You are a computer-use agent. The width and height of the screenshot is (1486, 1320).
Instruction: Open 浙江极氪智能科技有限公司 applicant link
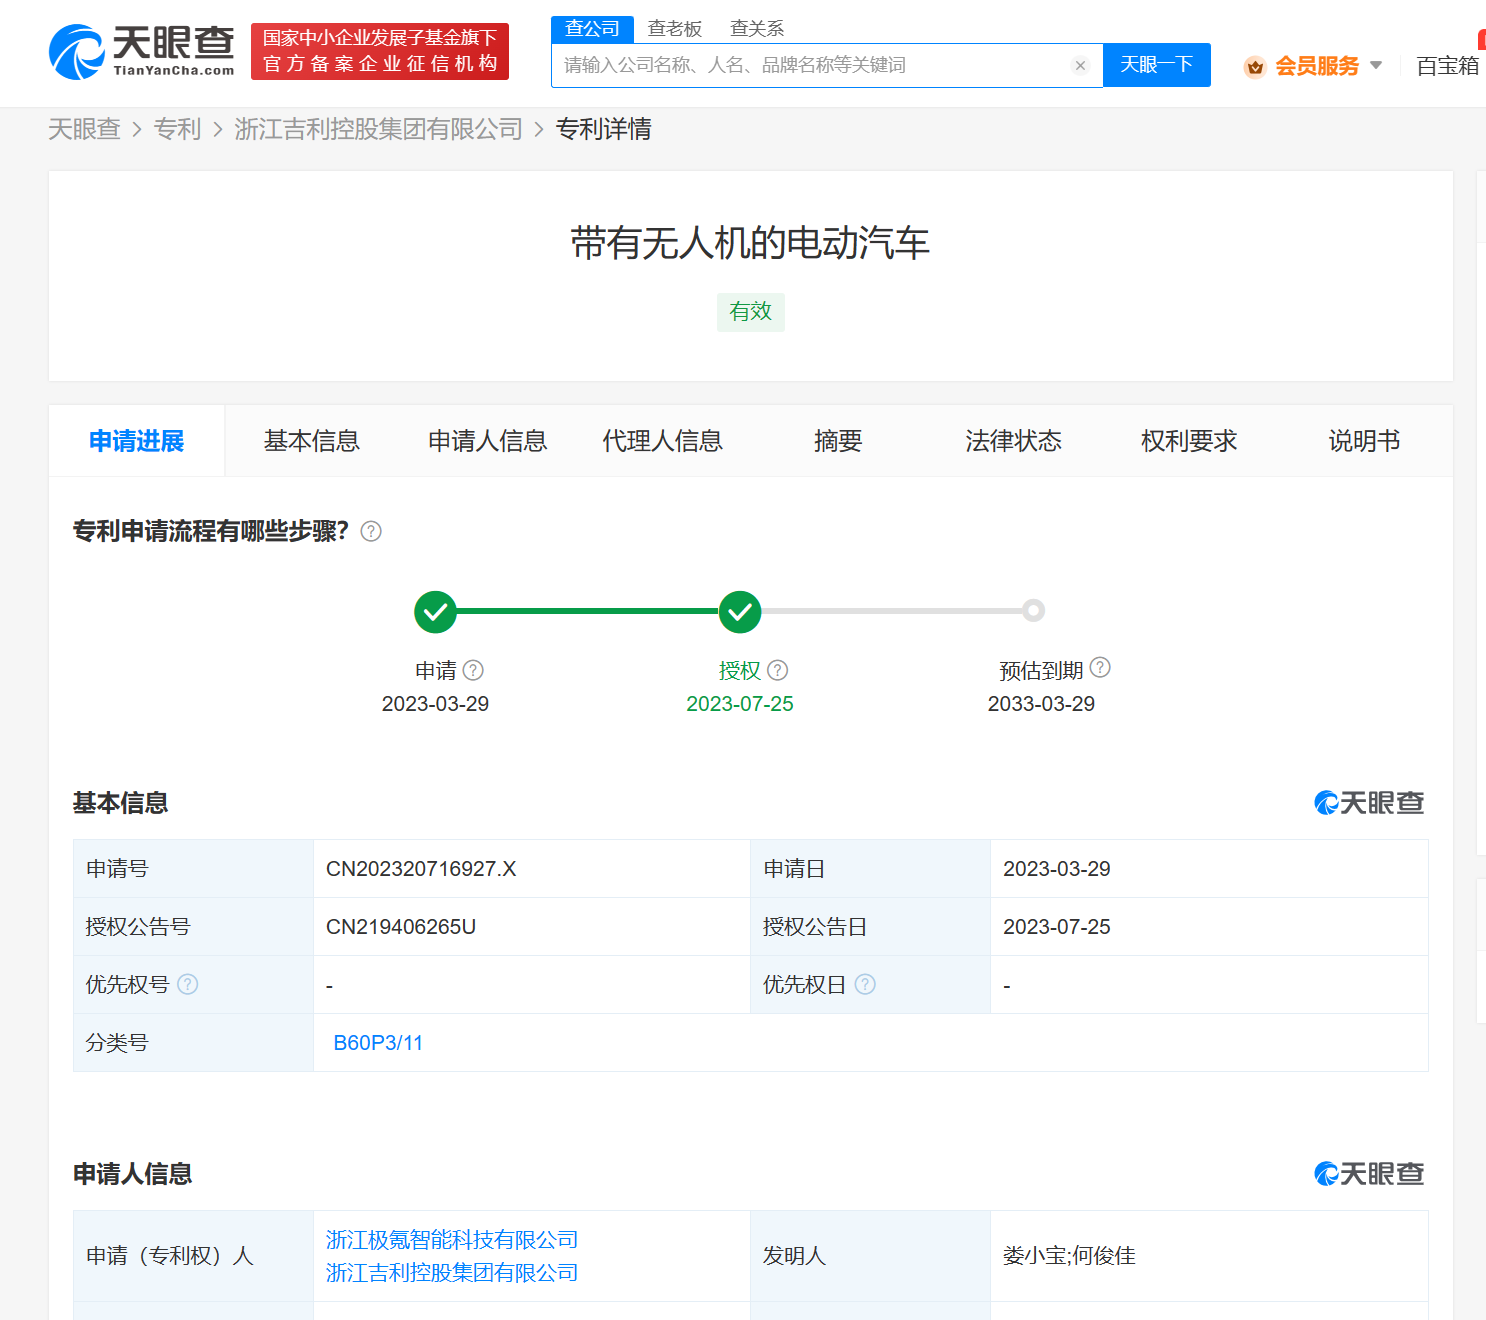452,1240
